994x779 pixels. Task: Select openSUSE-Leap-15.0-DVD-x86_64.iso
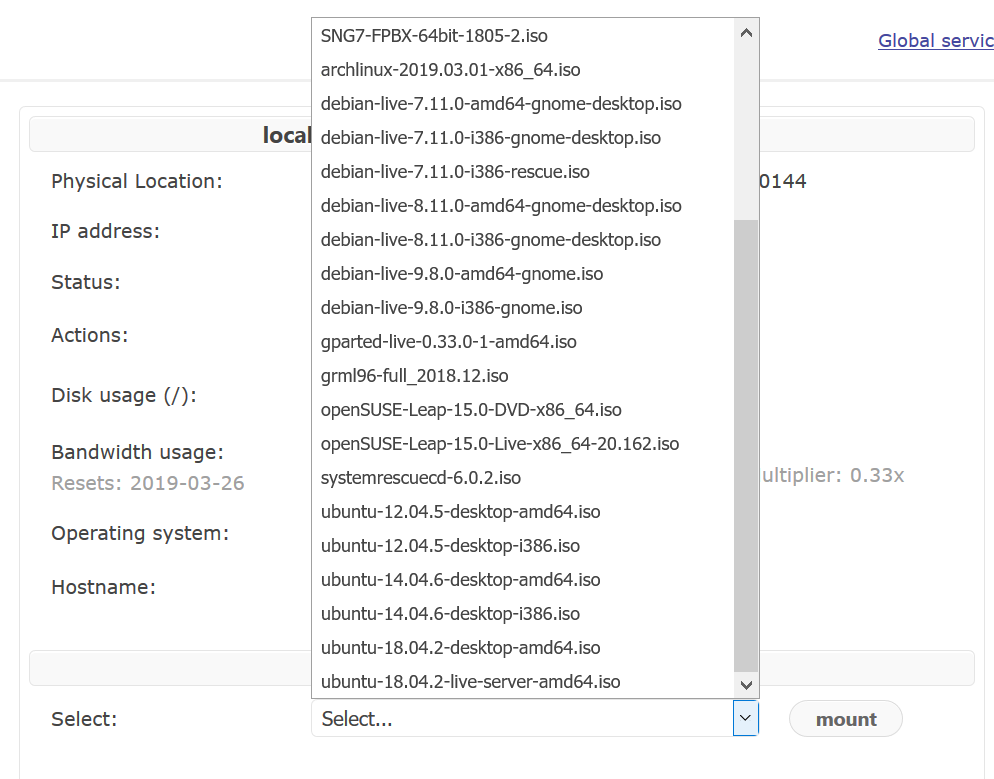click(523, 409)
